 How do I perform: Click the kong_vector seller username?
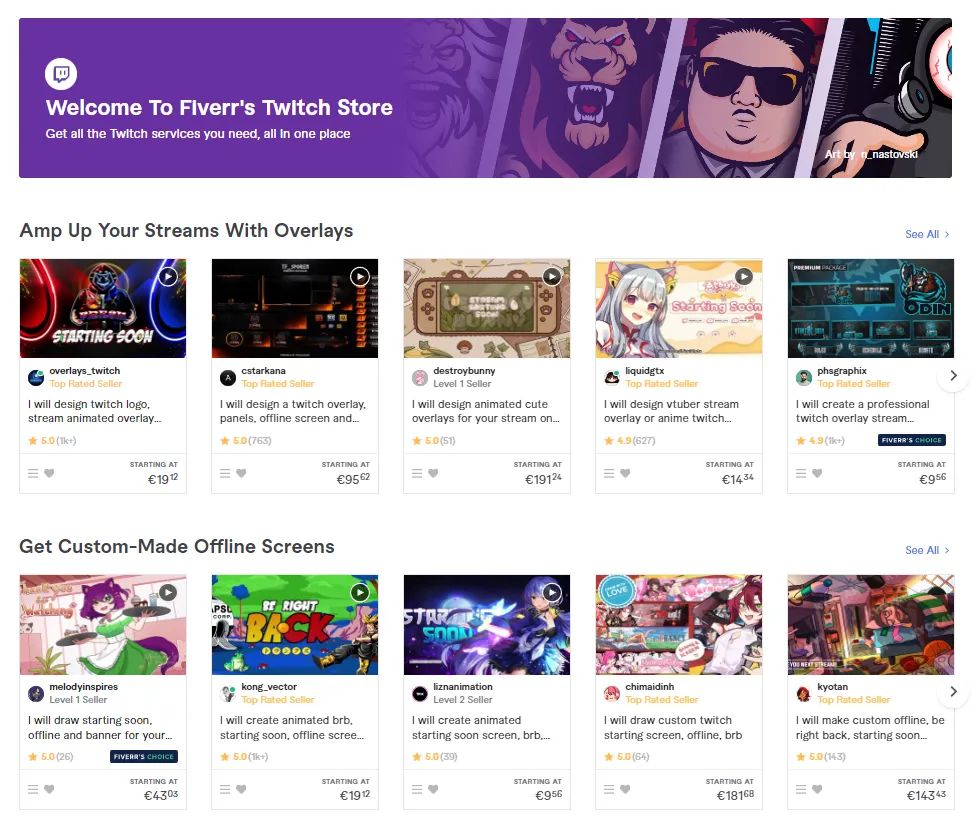(269, 687)
